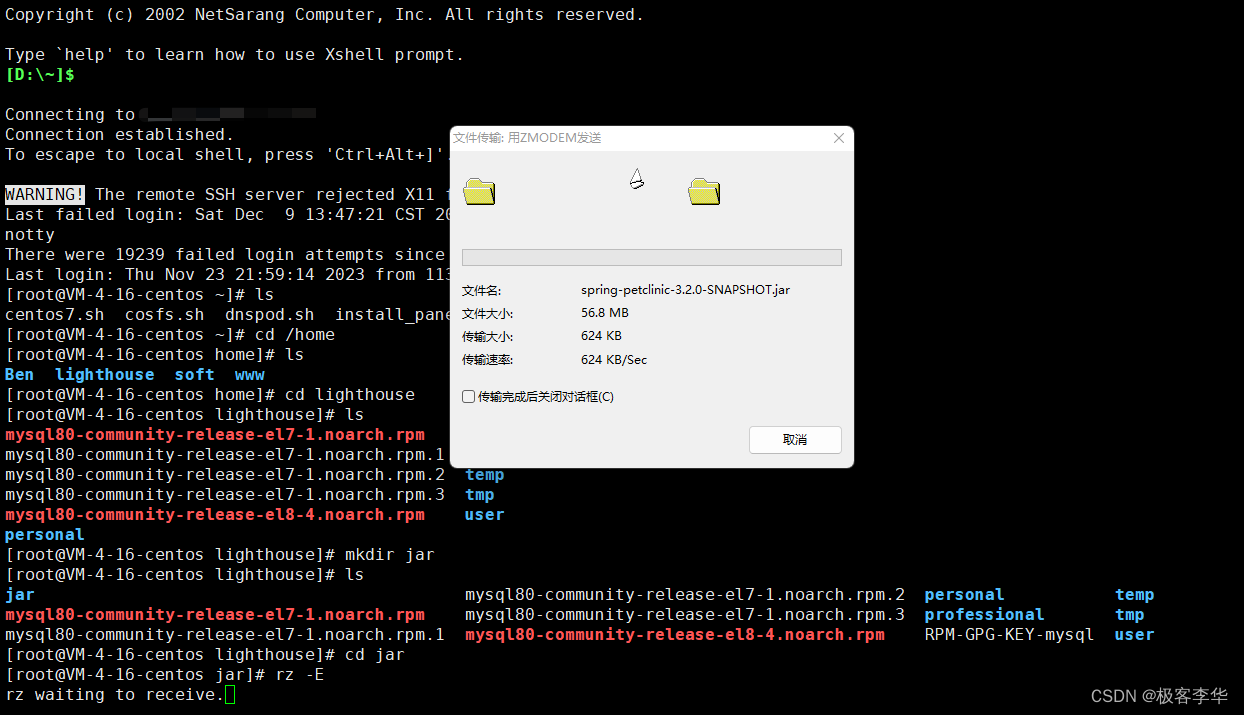Click the yellow destination folder icon
This screenshot has width=1244, height=715.
point(704,190)
